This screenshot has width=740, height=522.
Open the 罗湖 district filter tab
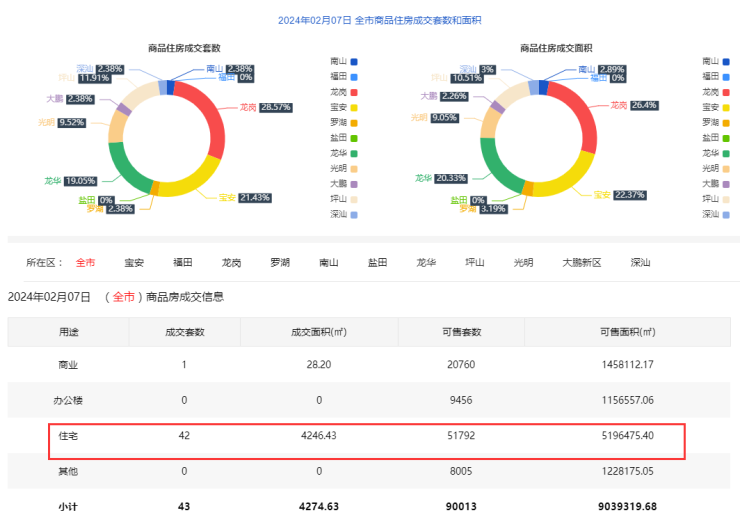click(280, 263)
